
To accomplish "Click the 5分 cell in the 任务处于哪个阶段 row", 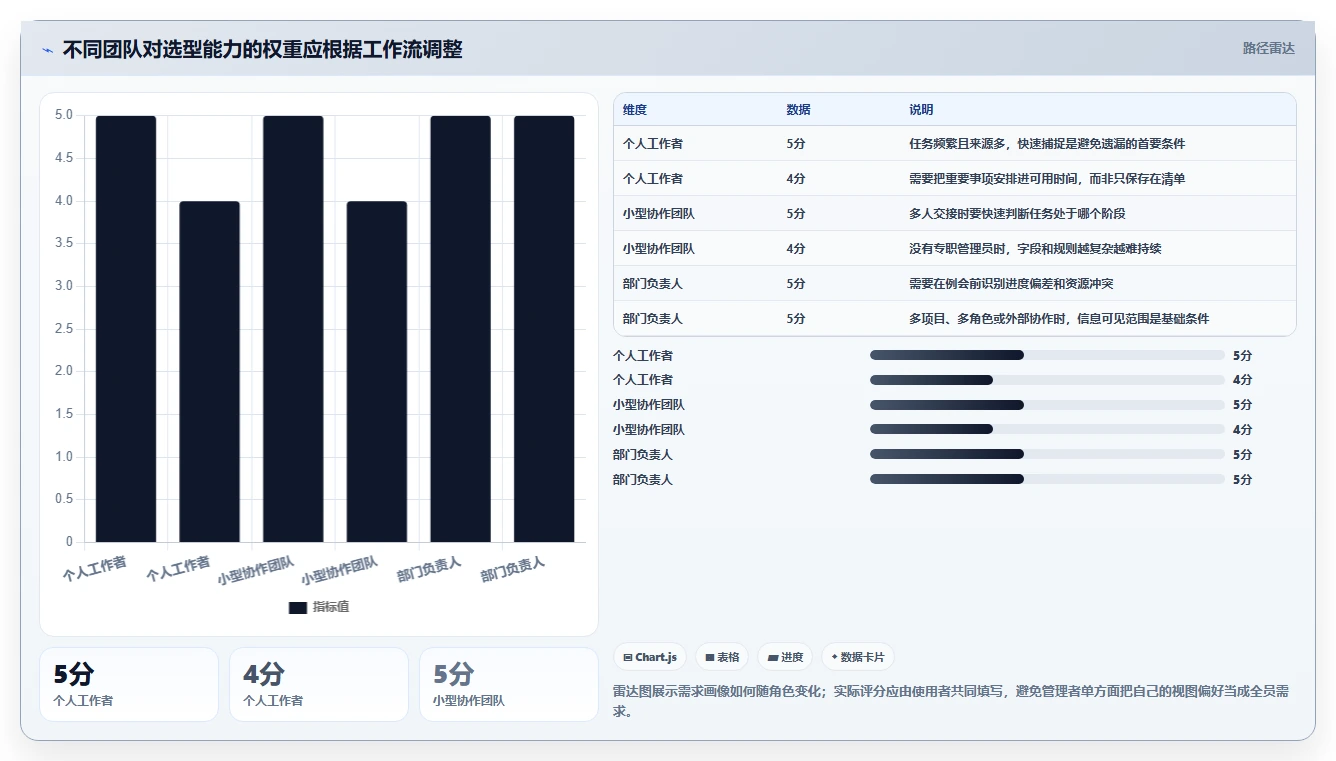I will [796, 214].
